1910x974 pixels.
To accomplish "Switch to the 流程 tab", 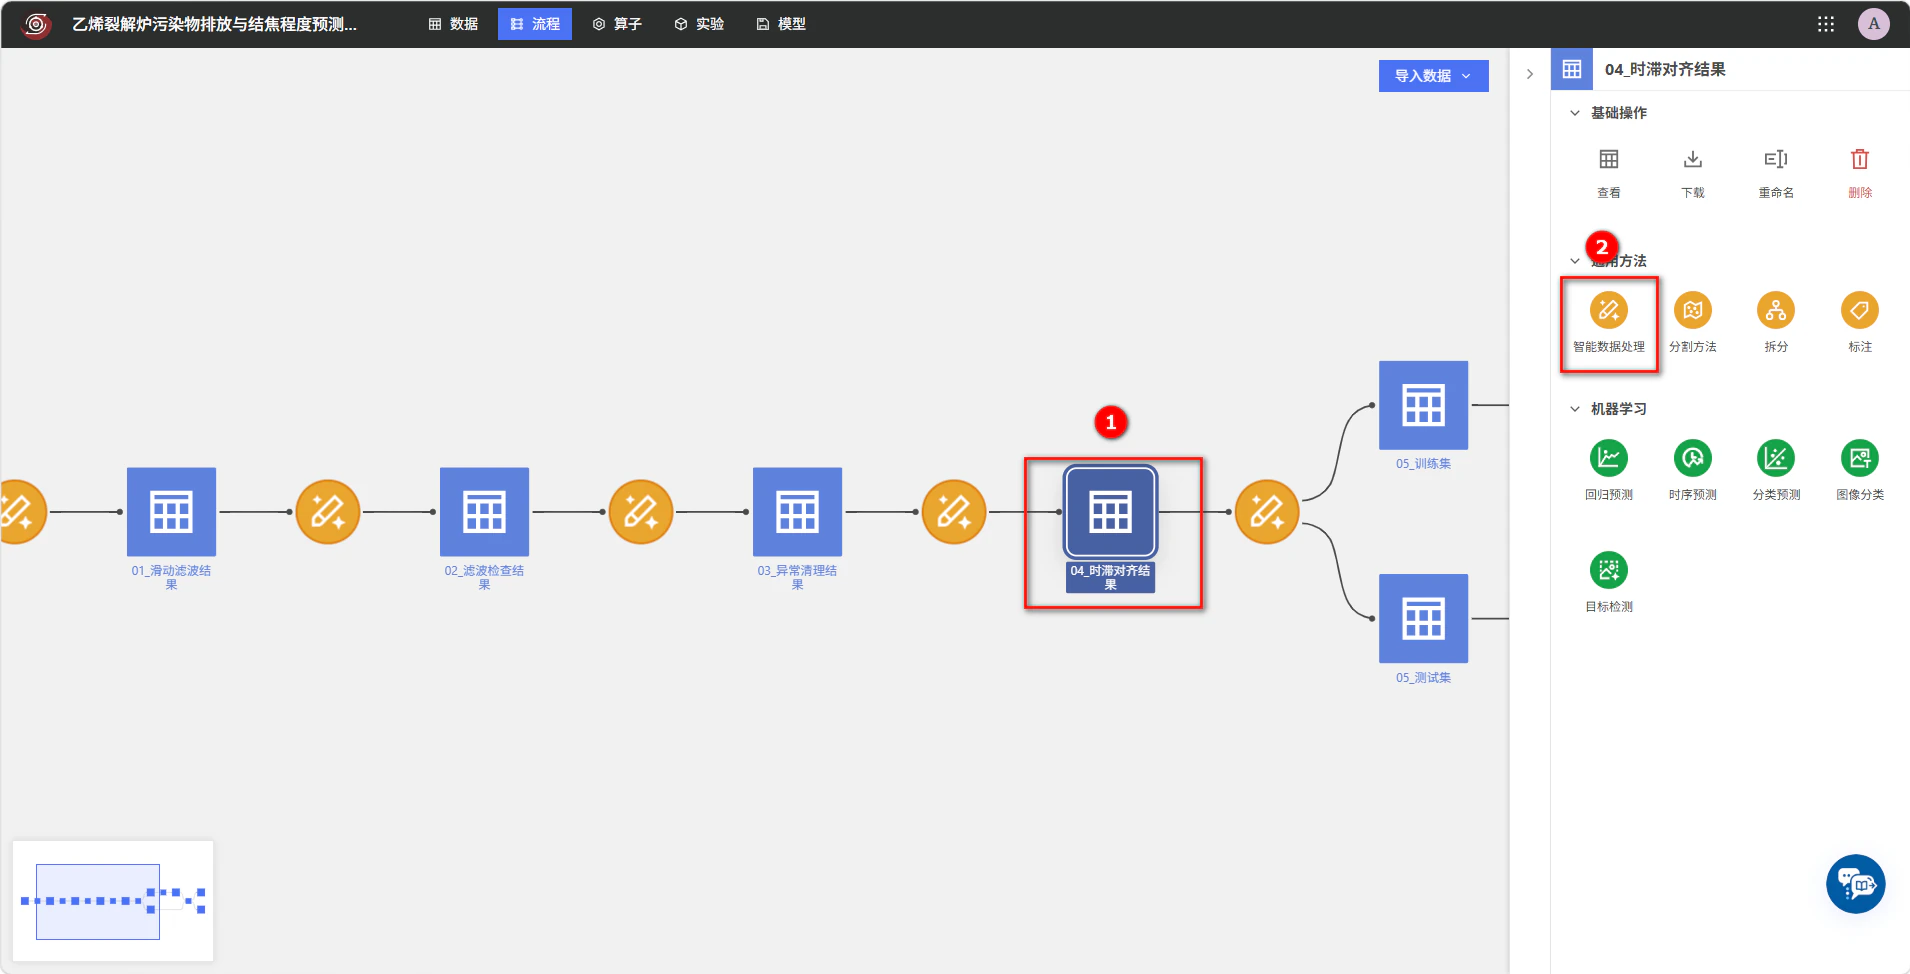I will coord(535,24).
